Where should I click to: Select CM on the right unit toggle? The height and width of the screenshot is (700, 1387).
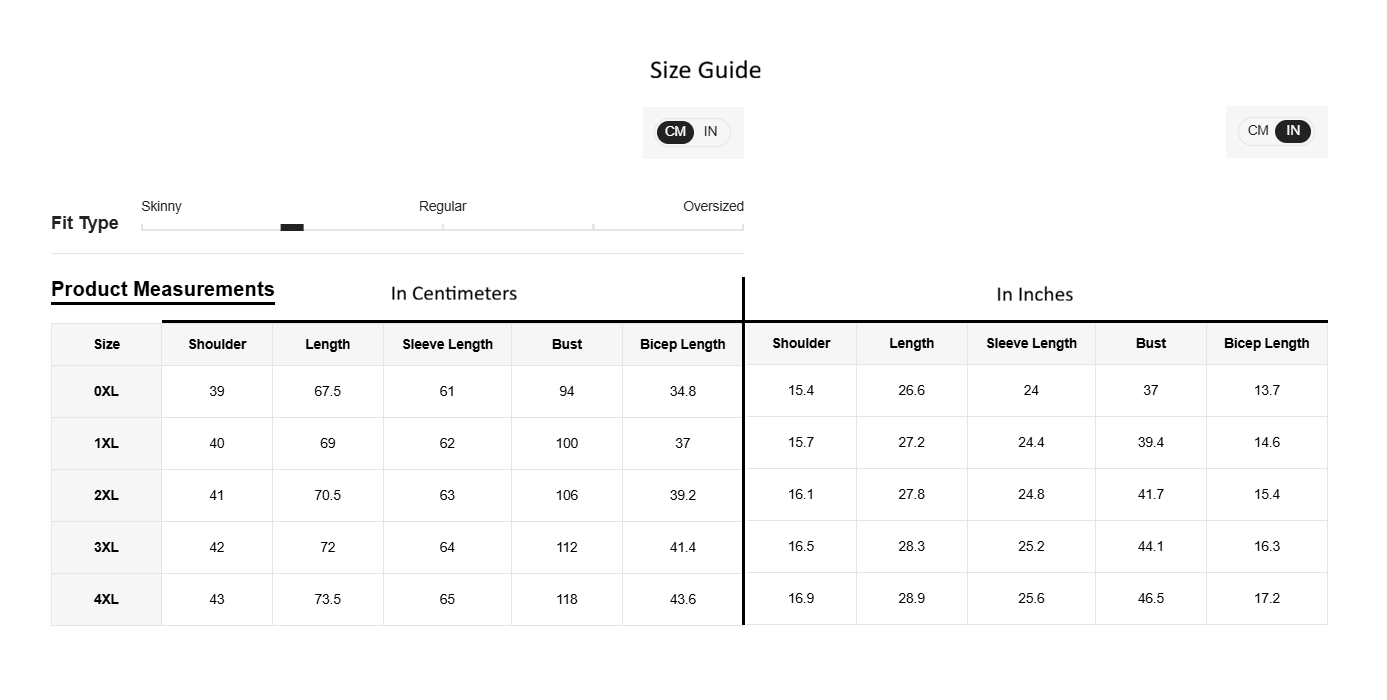click(1258, 131)
